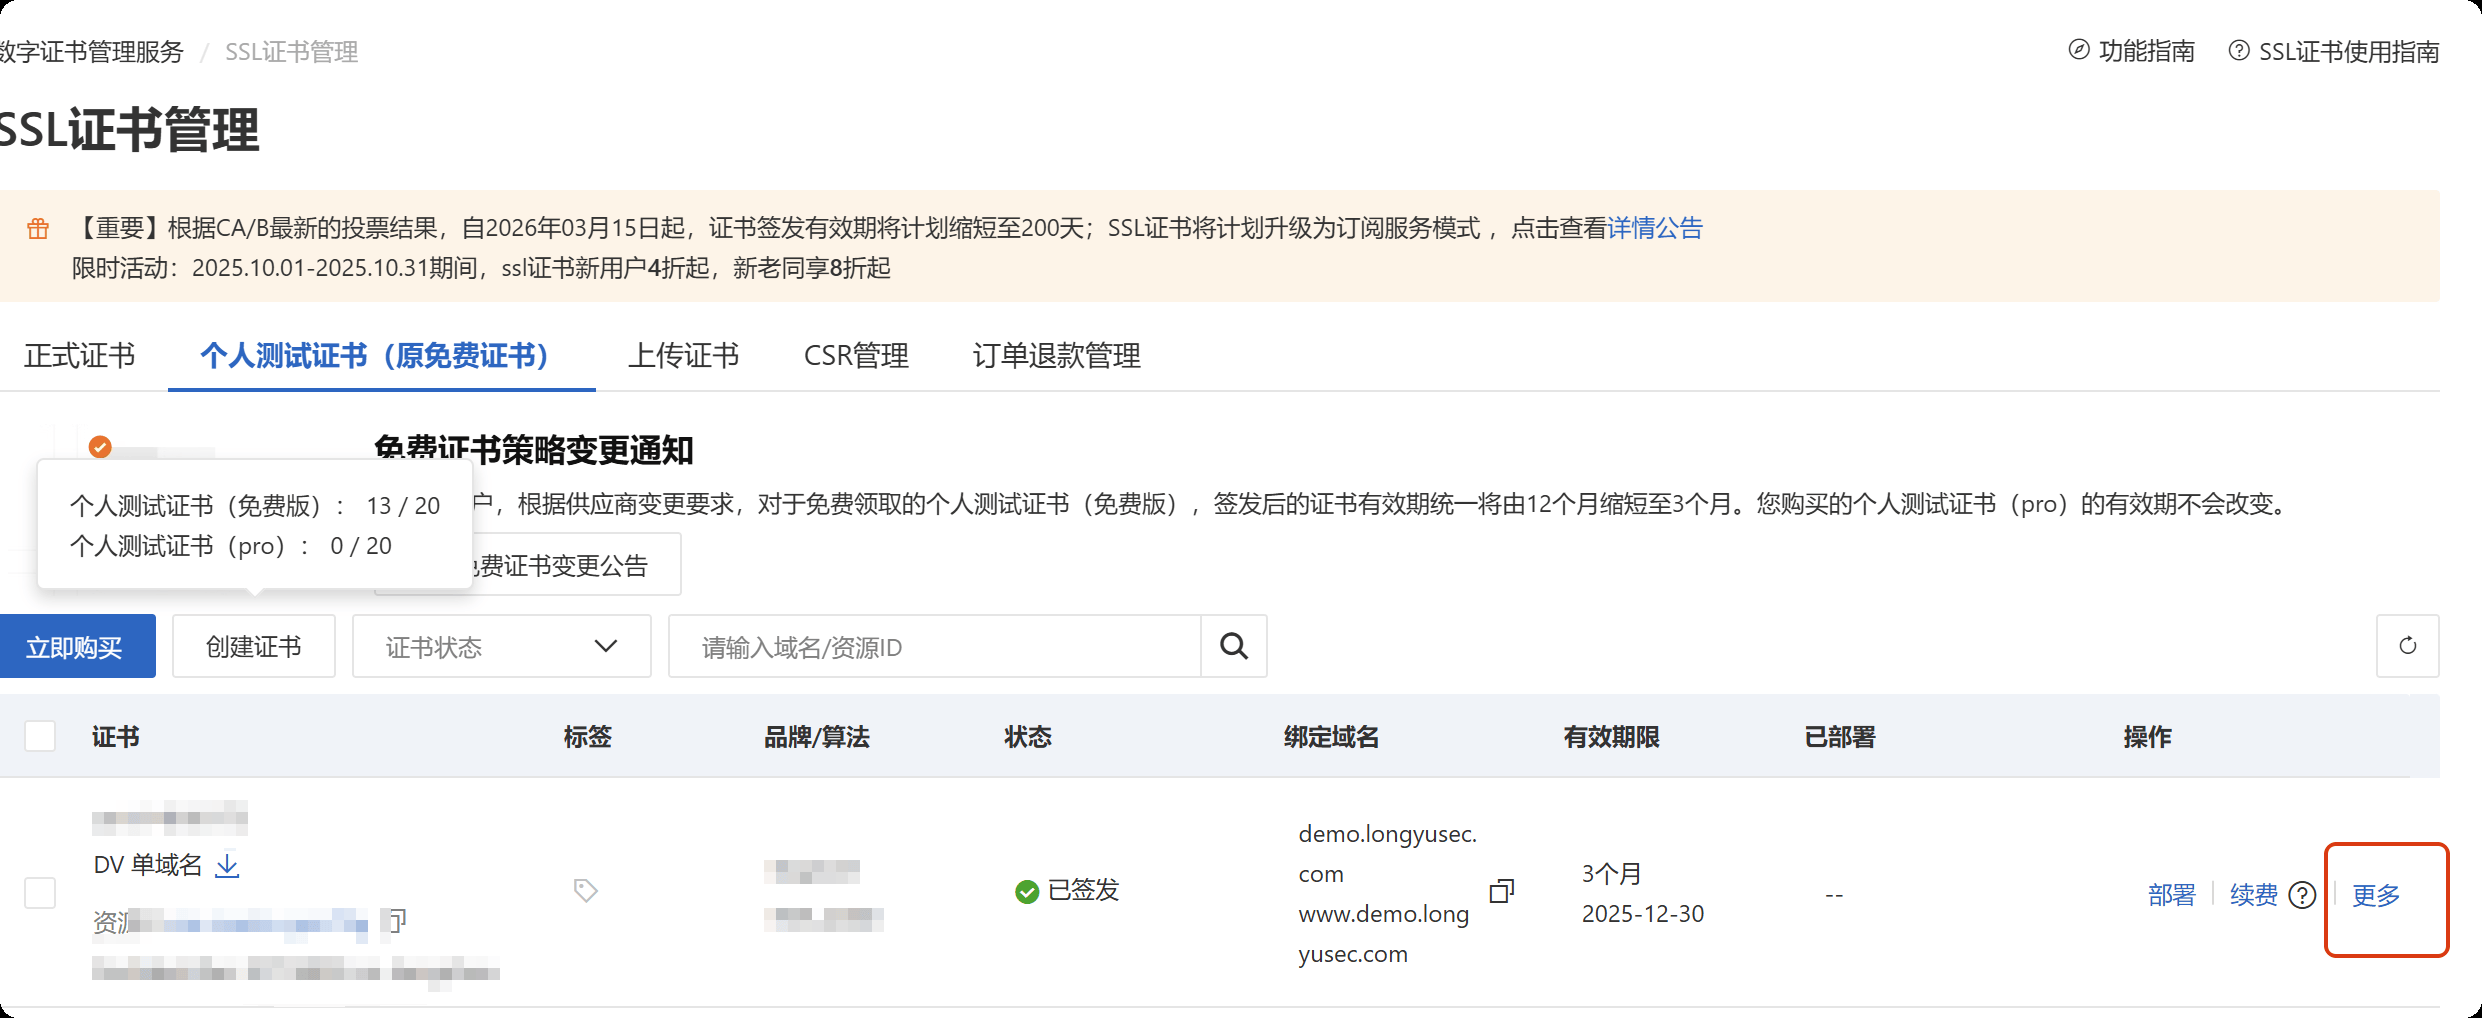Switch to the 正式证书 tab

point(80,356)
